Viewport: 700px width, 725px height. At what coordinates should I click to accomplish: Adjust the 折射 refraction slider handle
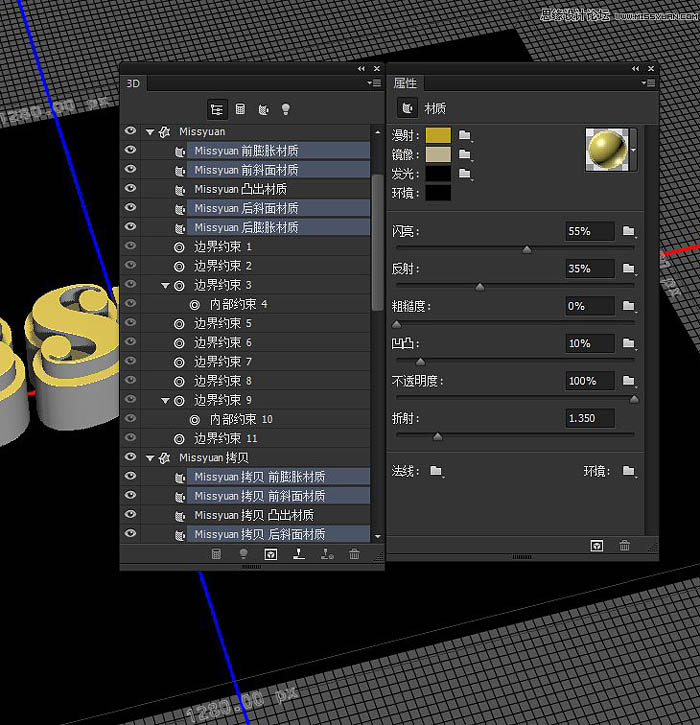pos(437,436)
